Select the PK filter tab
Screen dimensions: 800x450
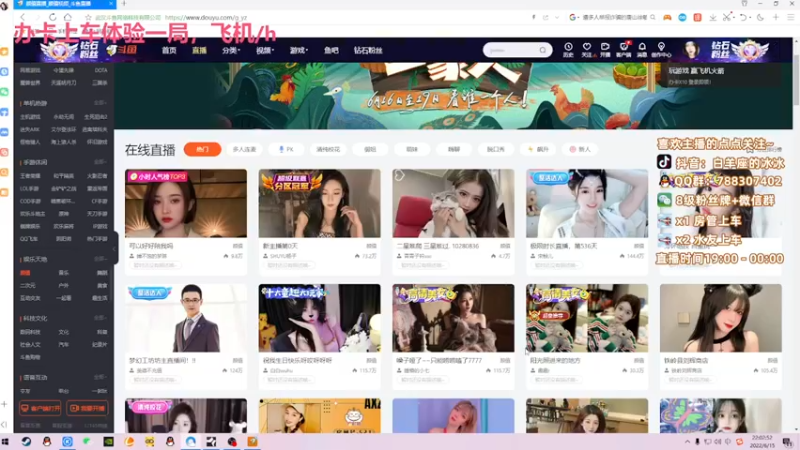tap(286, 149)
